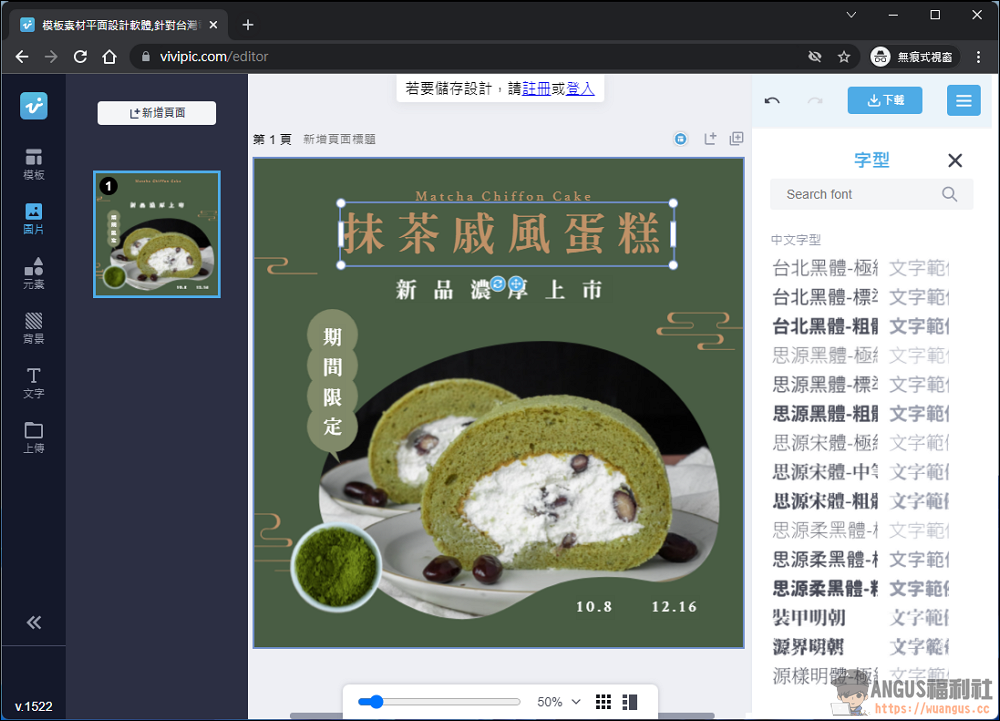This screenshot has width=1000, height=721.
Task: Choose font 台北黑體-標準
Action: [x=861, y=297]
